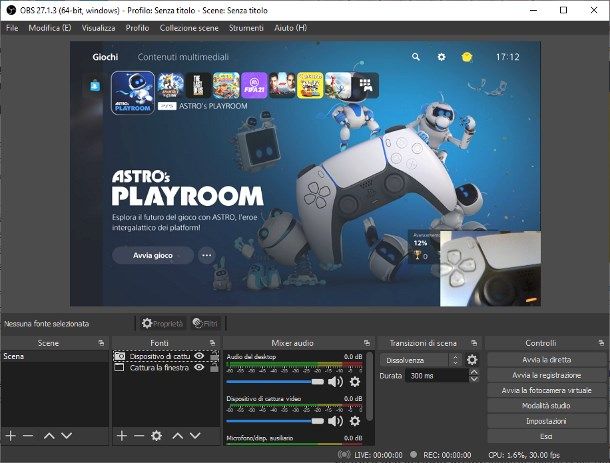610x463 pixels.
Task: Click Avvia la fotocamera virtuale
Action: 547,391
